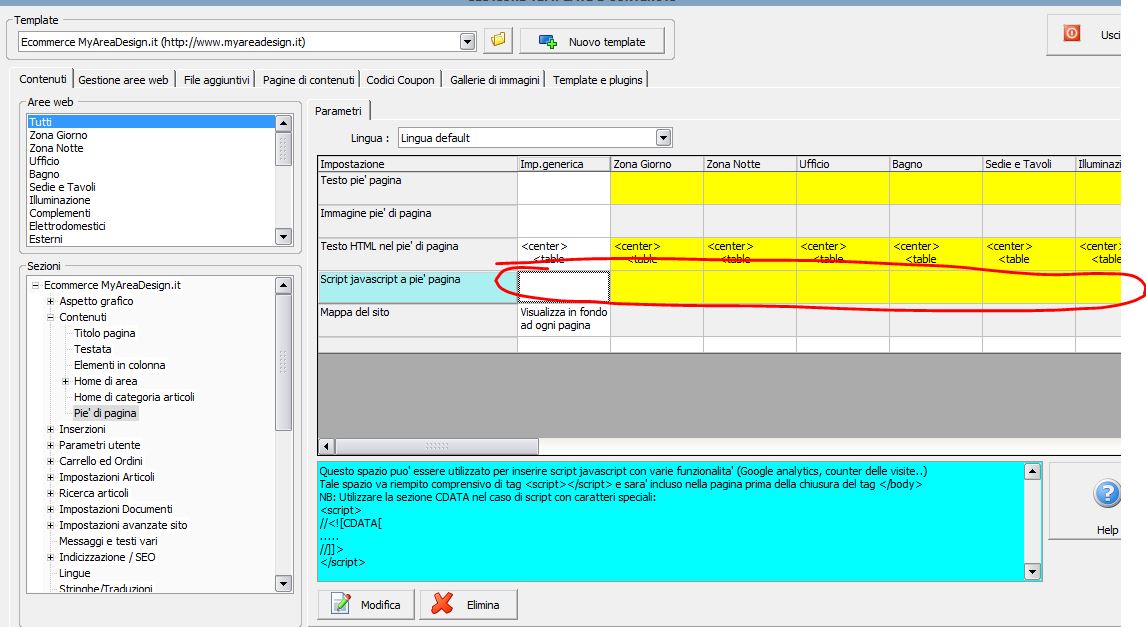Open the Template selection dropdown
The height and width of the screenshot is (627, 1146).
coord(468,42)
